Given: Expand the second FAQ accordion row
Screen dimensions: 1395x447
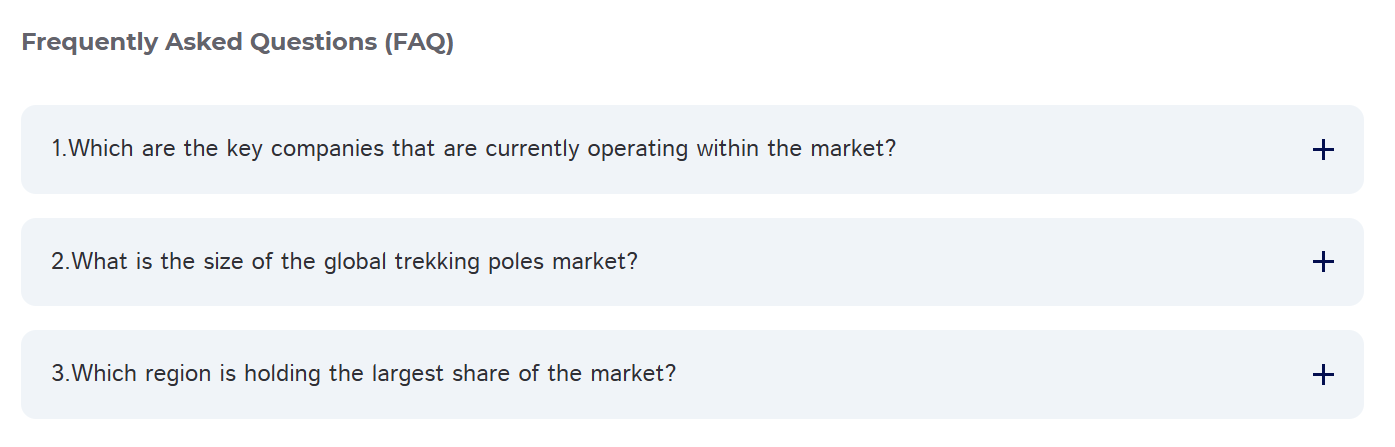Looking at the screenshot, I should click(690, 262).
